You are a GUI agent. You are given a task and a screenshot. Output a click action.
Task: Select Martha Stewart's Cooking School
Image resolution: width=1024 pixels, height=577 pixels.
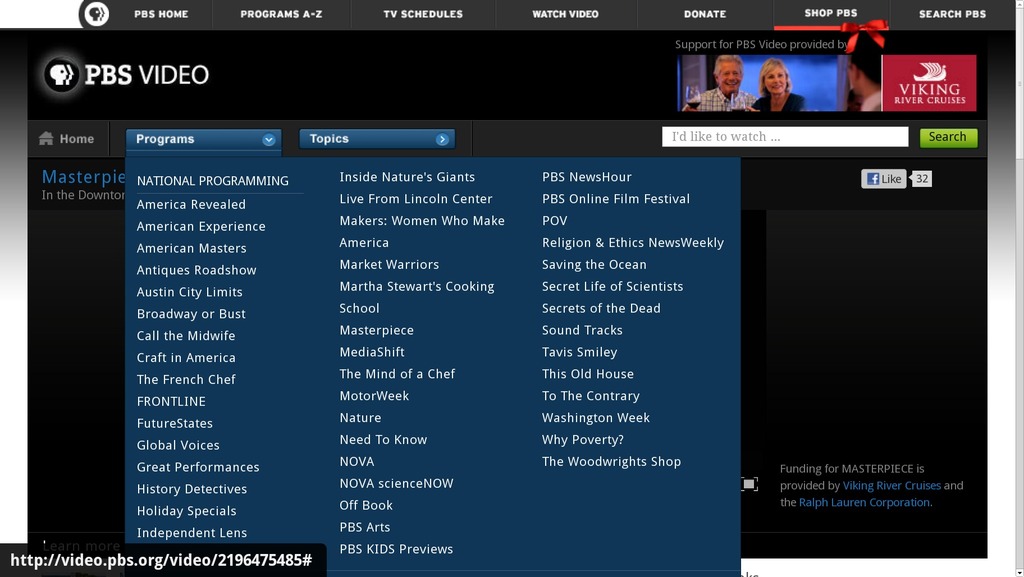417,297
